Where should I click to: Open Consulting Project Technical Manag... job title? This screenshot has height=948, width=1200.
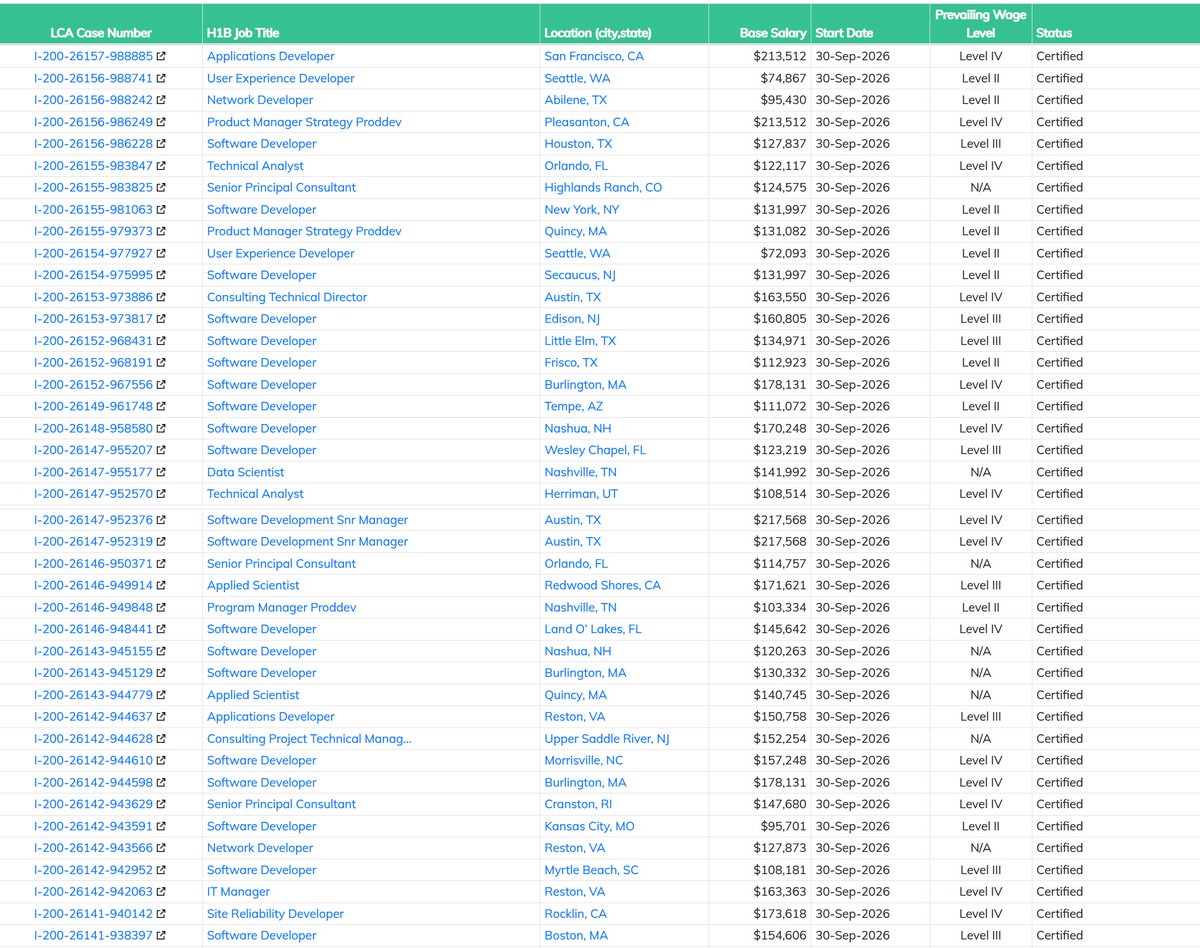point(309,739)
